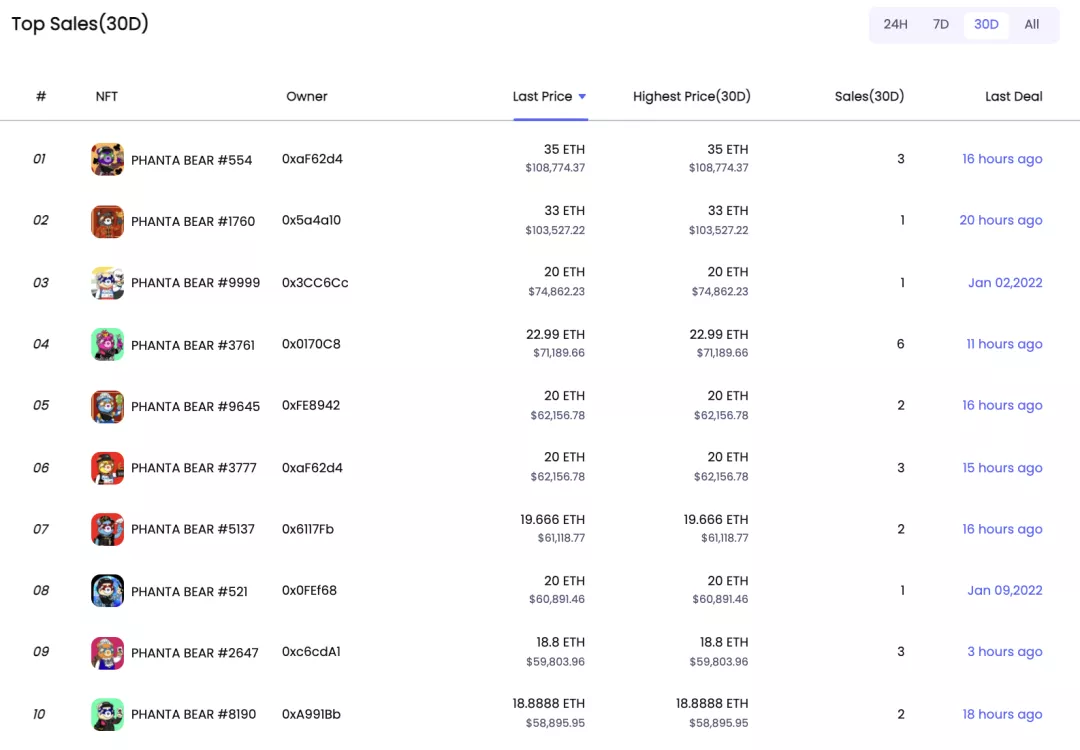Open the PHANTA BEAR #9999 name link
The width and height of the screenshot is (1080, 750).
point(196,282)
